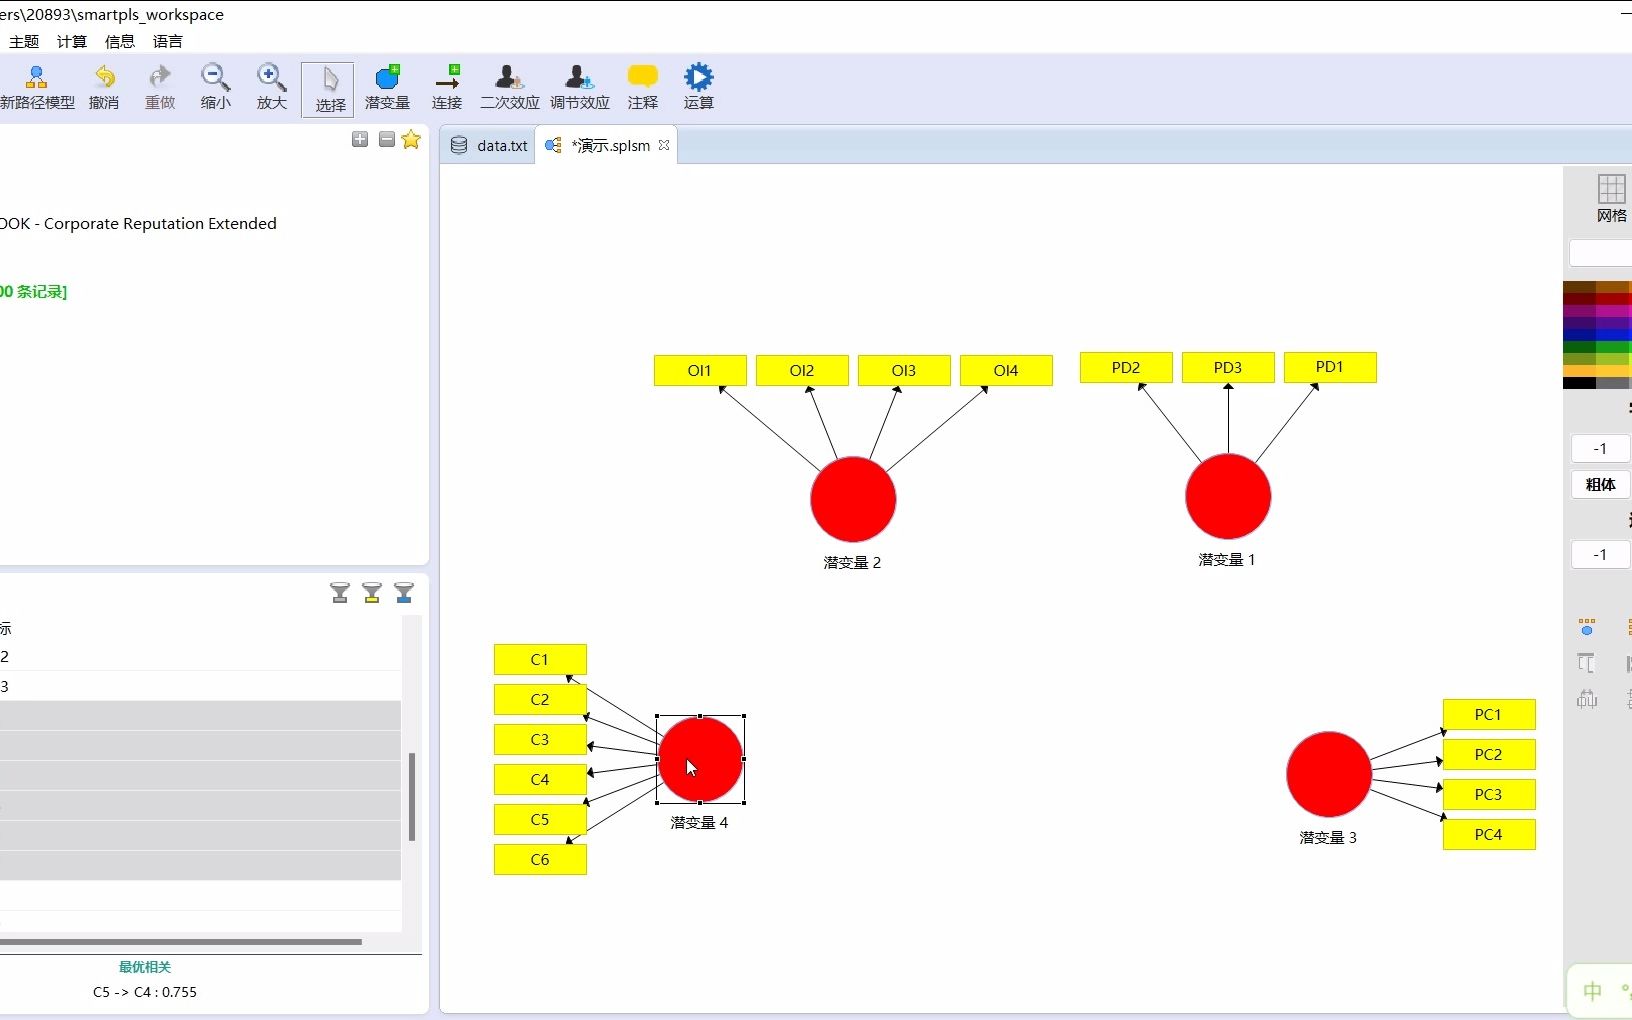The height and width of the screenshot is (1020, 1632).
Task: Close the 演示.splsm tab
Action: pos(664,145)
